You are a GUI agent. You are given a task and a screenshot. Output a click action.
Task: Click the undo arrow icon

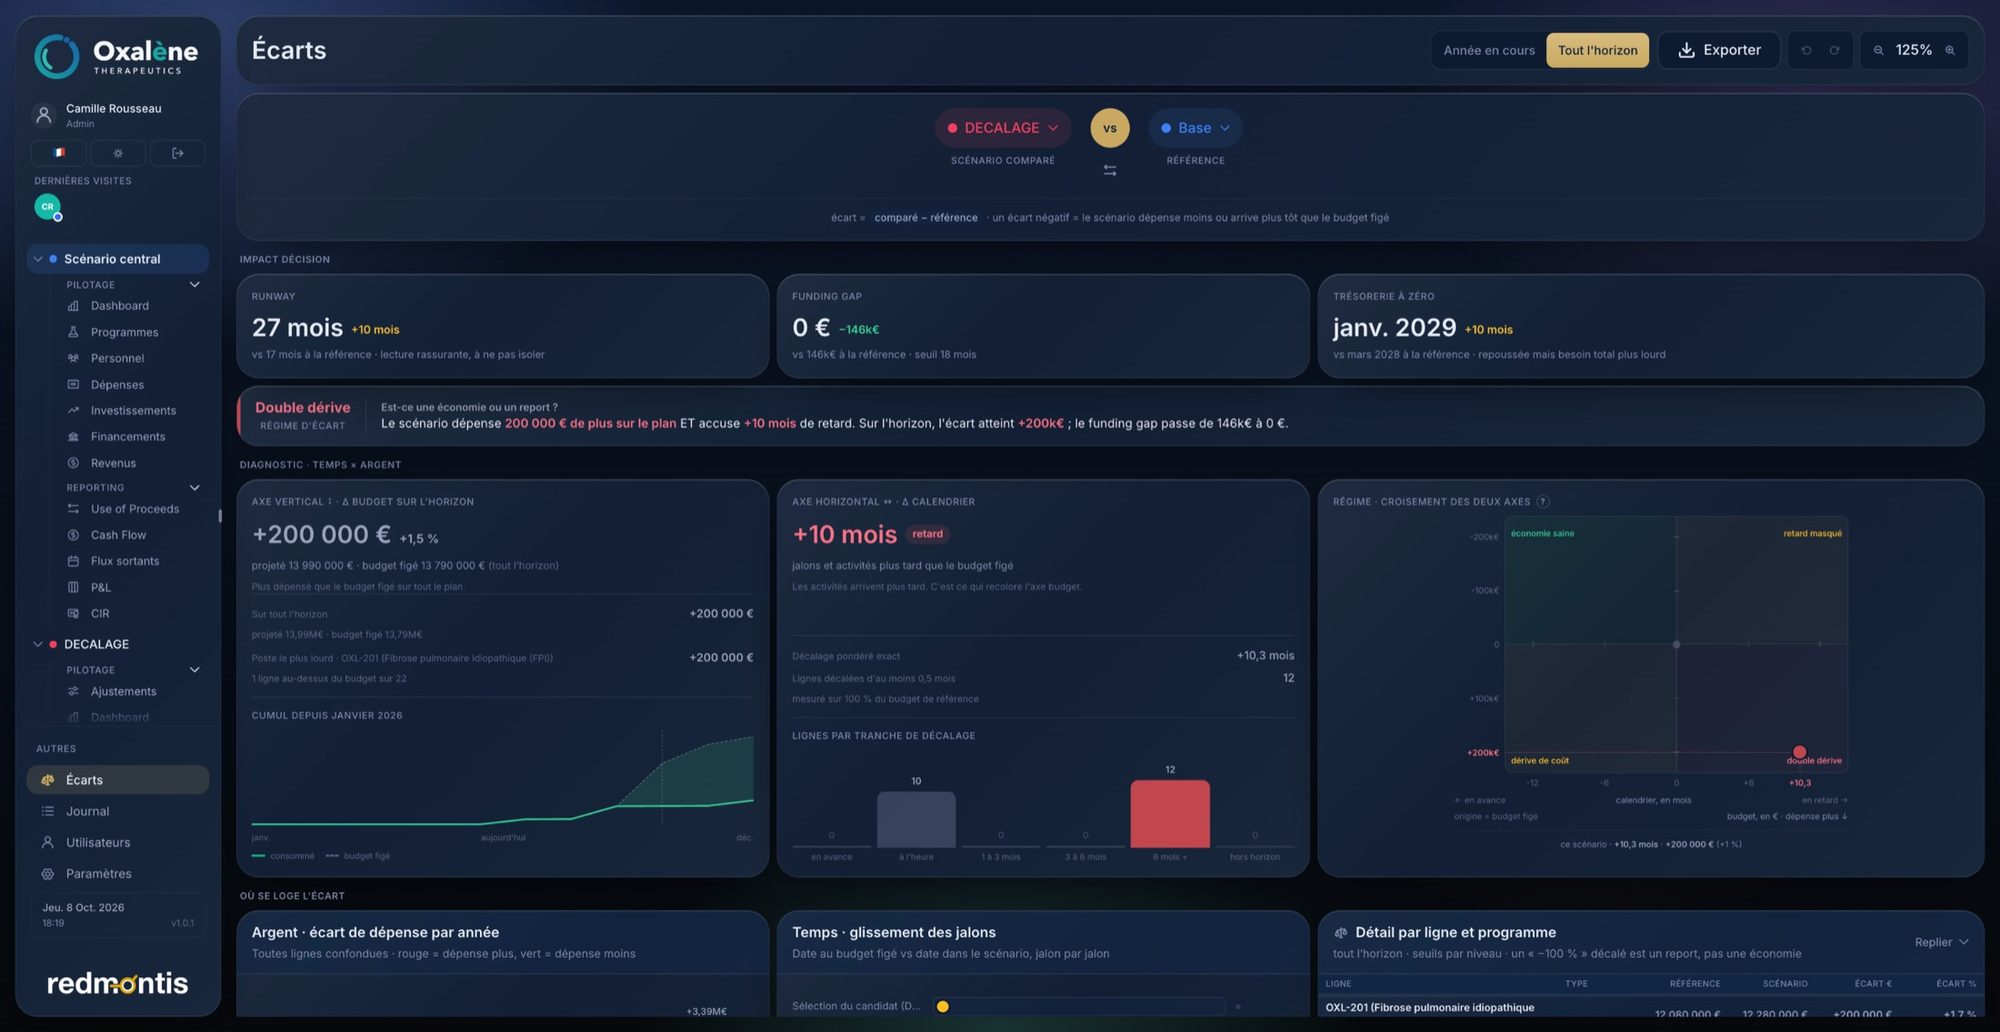coord(1806,50)
